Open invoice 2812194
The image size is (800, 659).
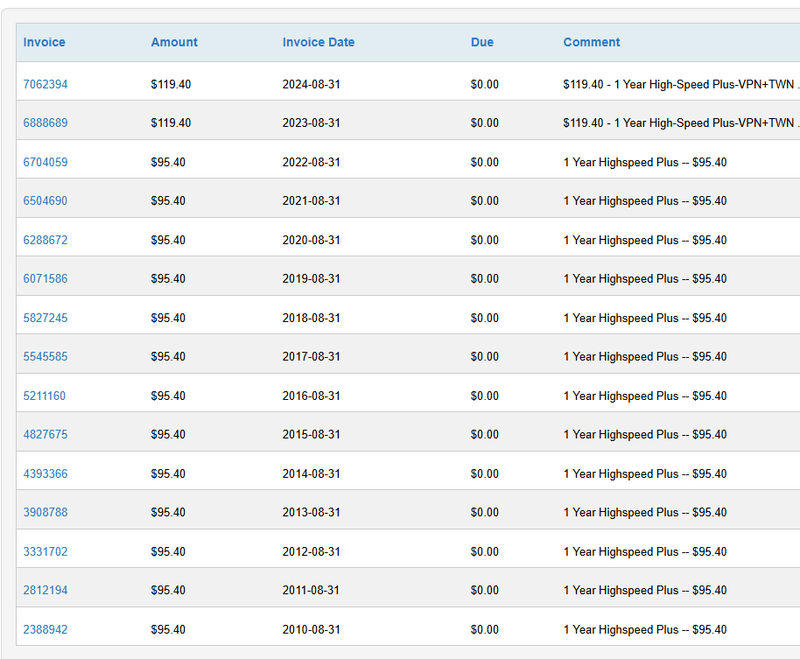[x=45, y=591]
